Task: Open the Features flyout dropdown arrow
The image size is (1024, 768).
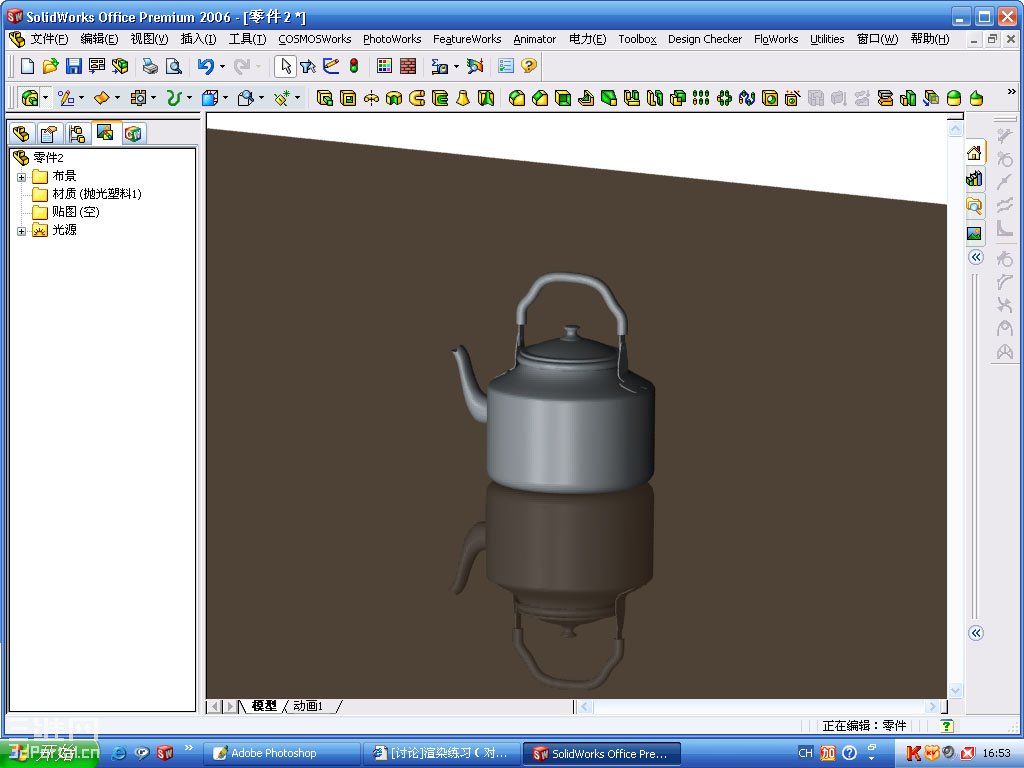Action: tap(45, 98)
